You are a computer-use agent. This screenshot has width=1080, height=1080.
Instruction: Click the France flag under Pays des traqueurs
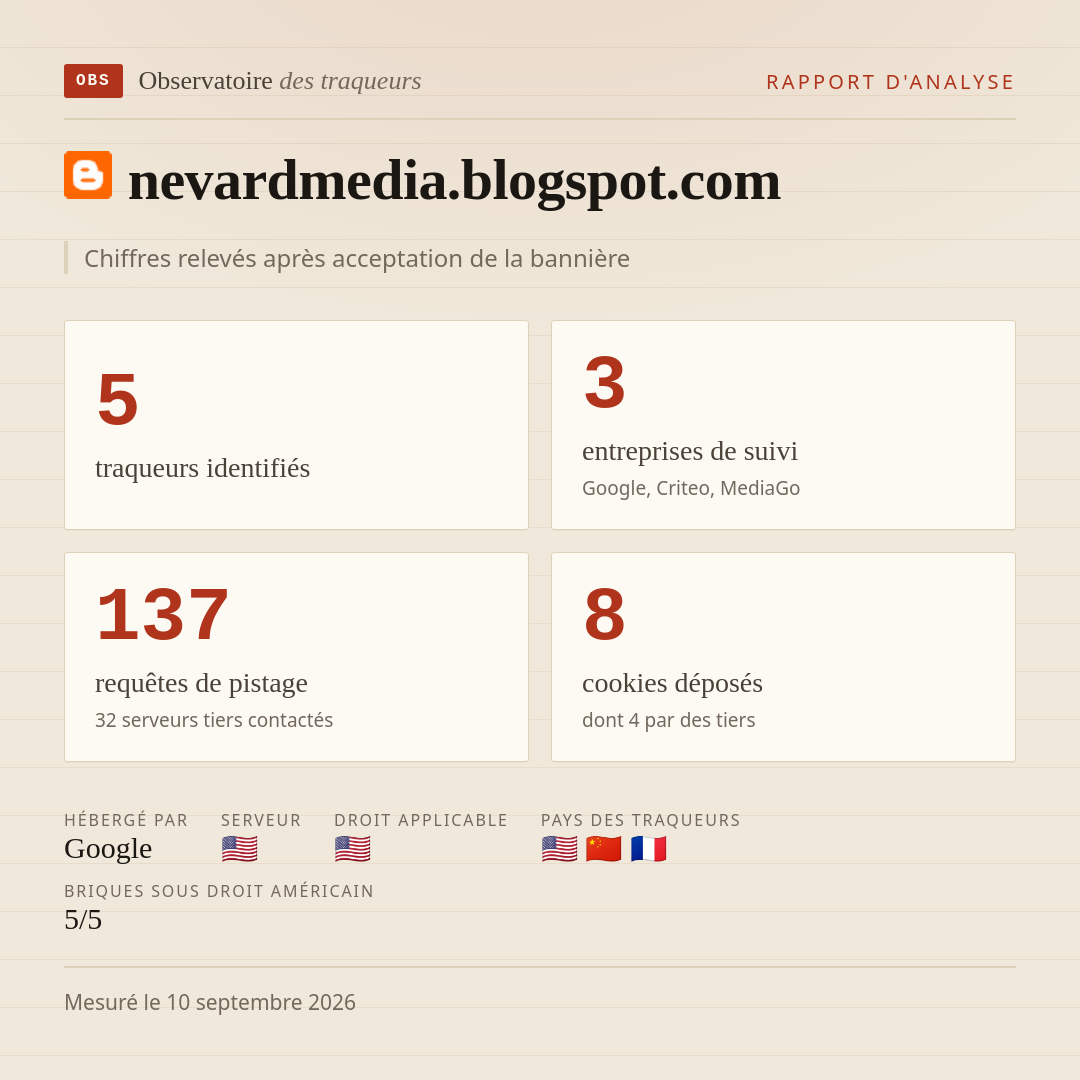click(x=648, y=849)
